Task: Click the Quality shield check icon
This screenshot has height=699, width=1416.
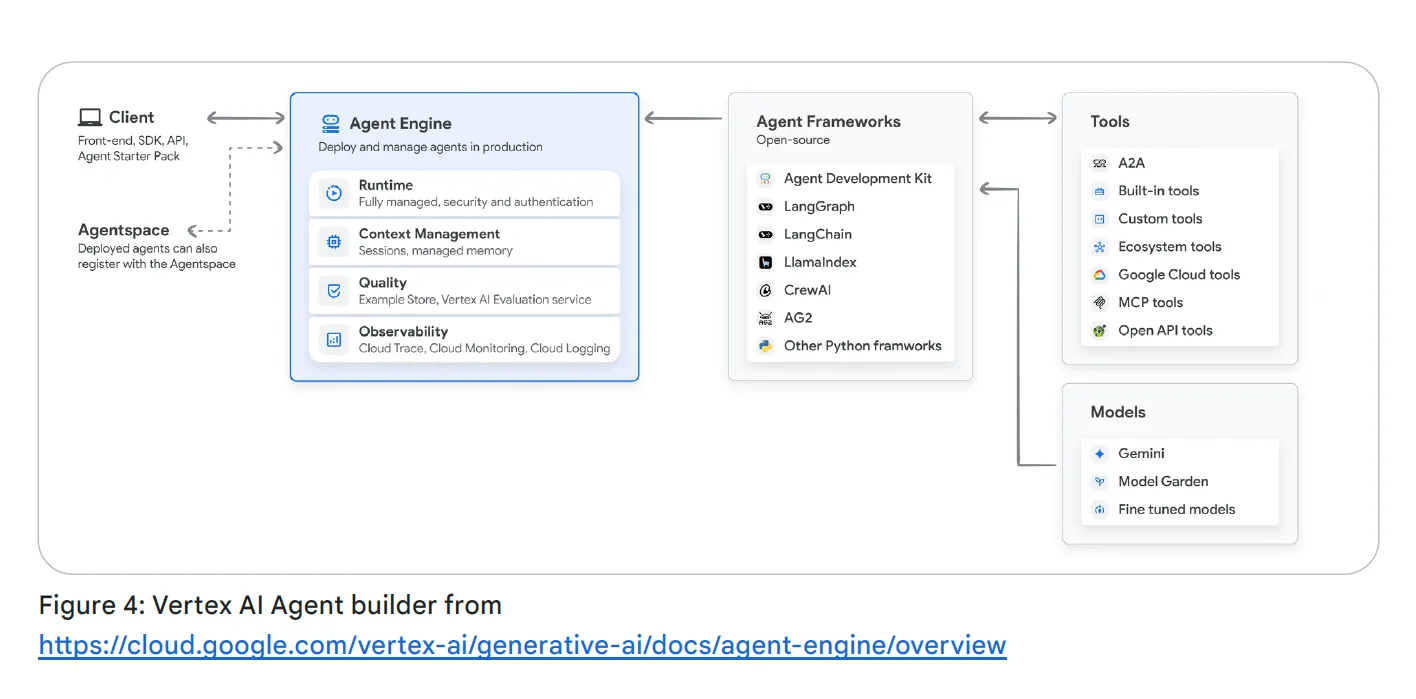Action: [334, 291]
